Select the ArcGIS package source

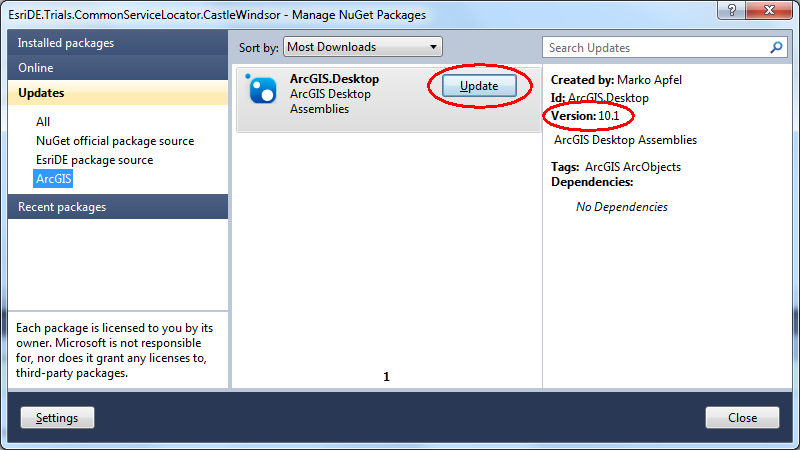coord(54,179)
